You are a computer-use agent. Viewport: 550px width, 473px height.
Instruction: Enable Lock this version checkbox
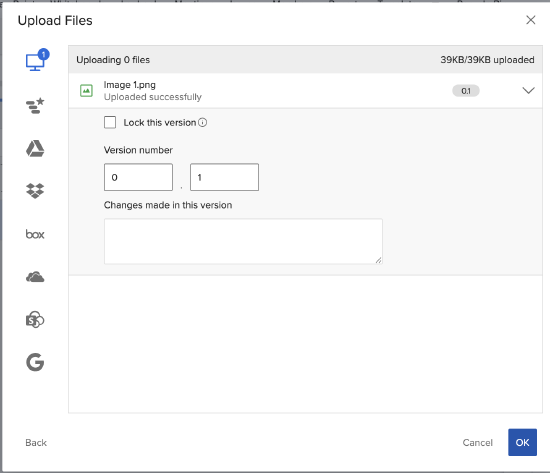110,122
